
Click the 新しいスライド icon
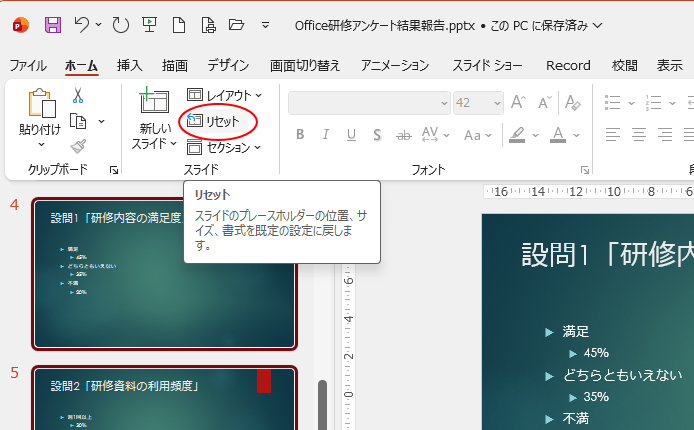154,100
